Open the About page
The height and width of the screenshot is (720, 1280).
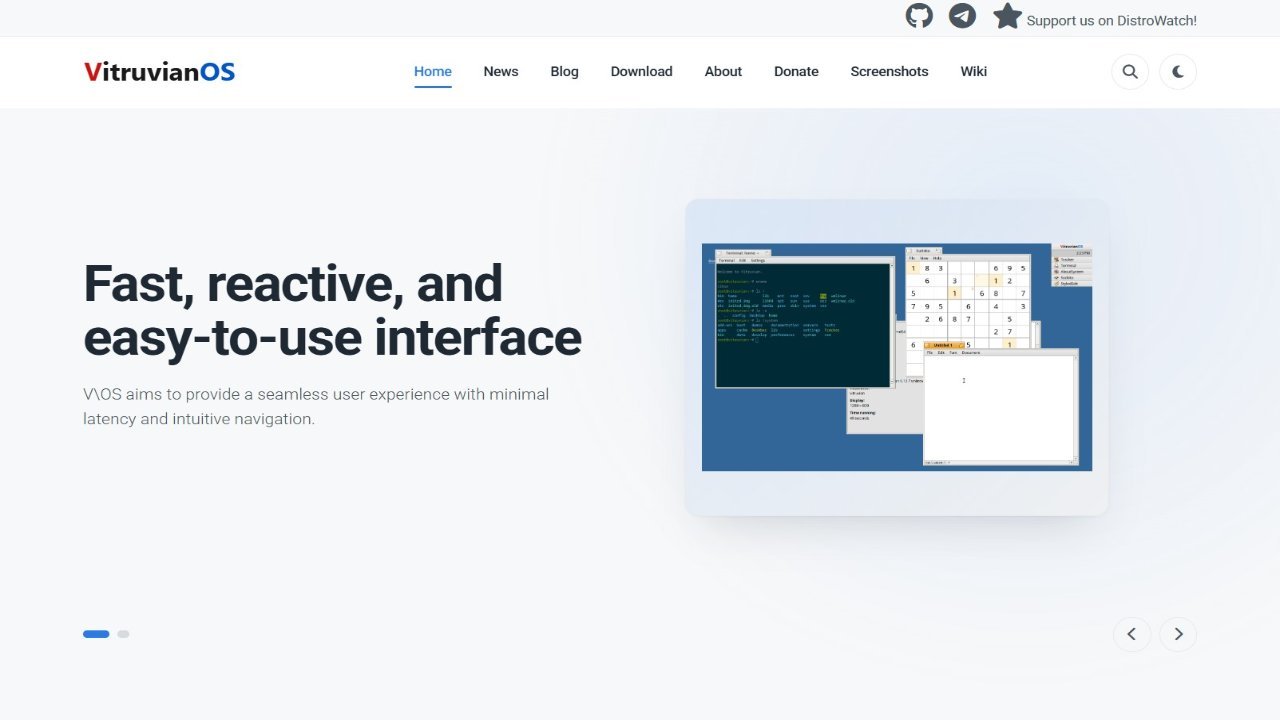click(723, 72)
